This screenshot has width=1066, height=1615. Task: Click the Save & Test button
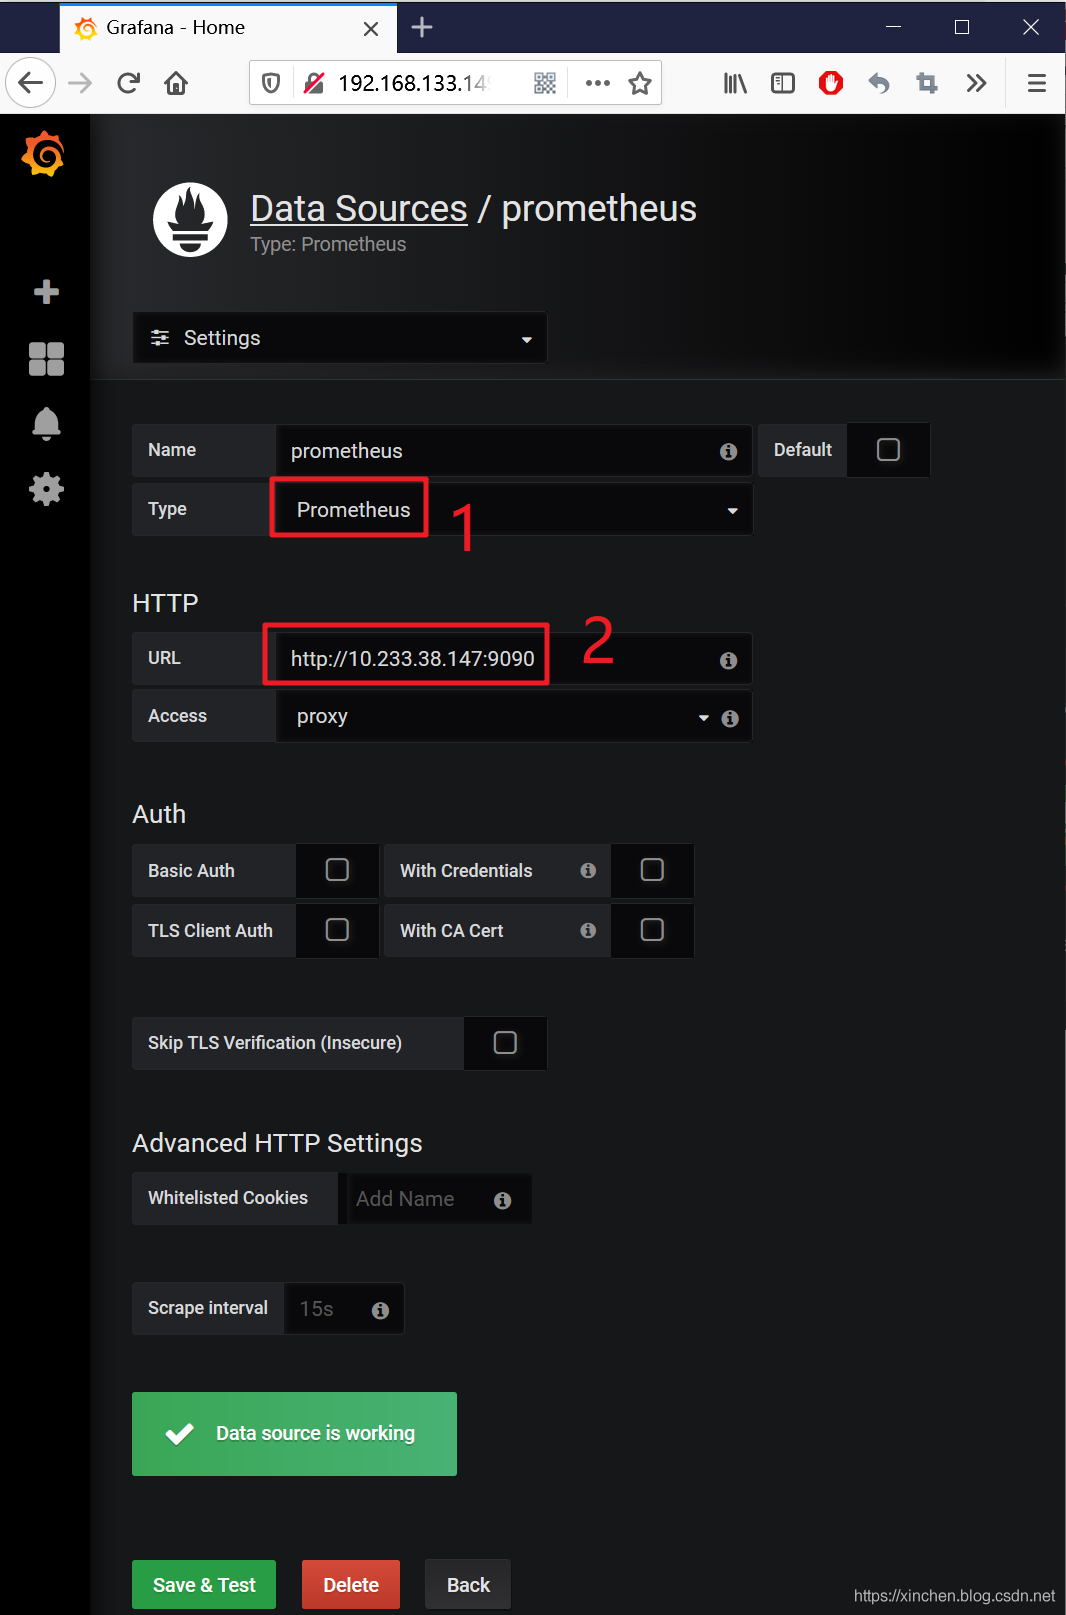click(204, 1585)
